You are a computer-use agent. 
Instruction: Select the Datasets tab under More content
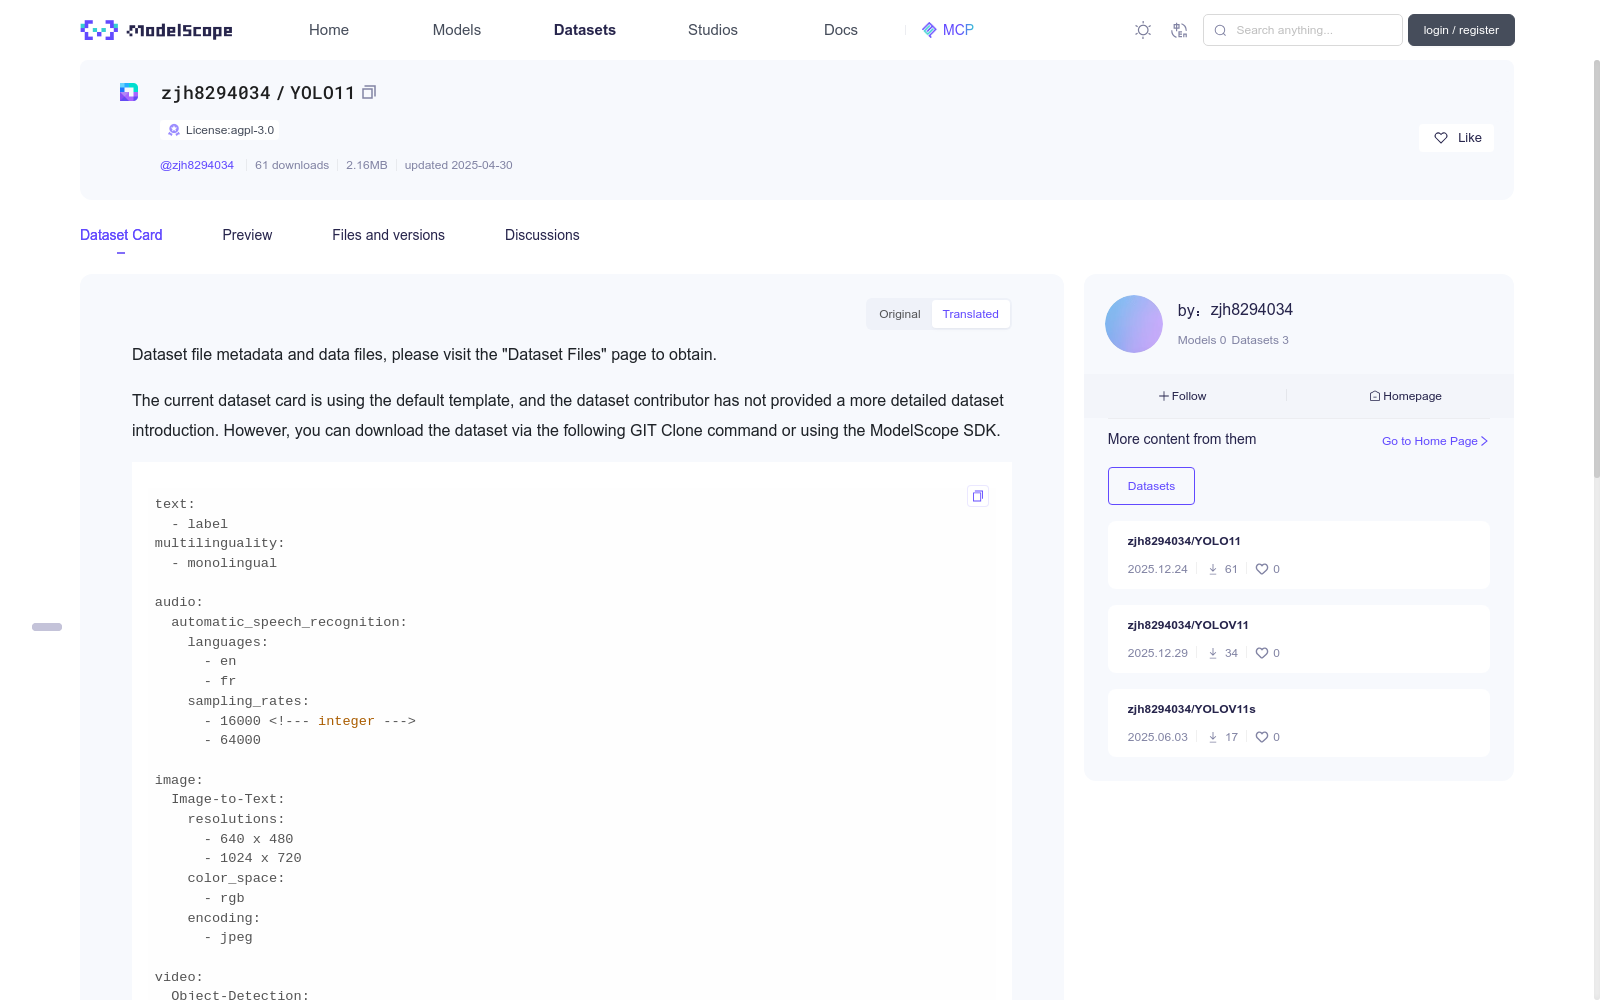1151,486
